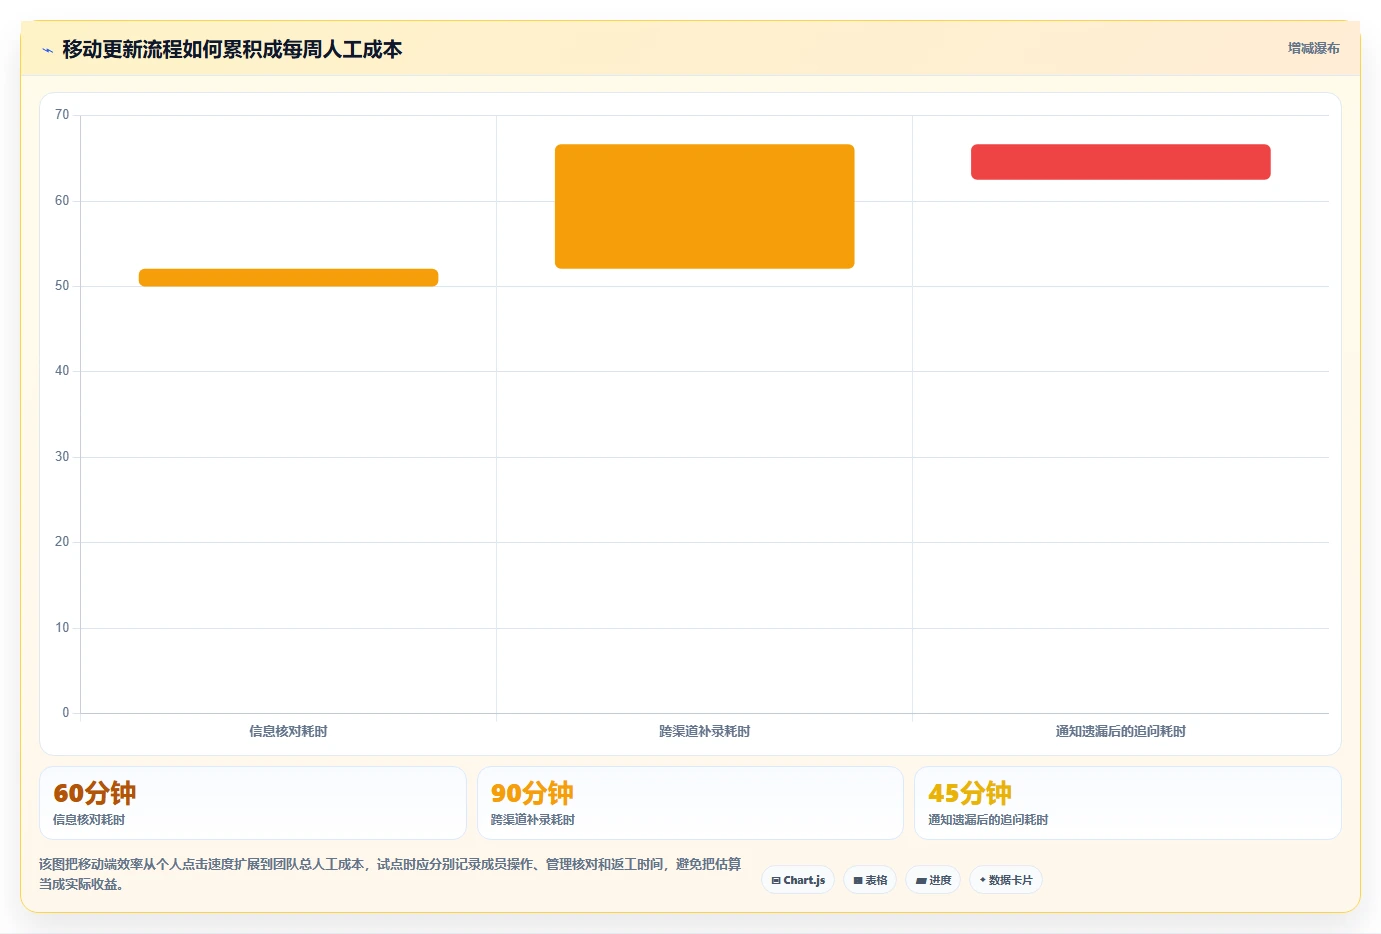Click the 跨渠道补录耗时 caption under 90分钟
The height and width of the screenshot is (934, 1381).
[x=533, y=820]
